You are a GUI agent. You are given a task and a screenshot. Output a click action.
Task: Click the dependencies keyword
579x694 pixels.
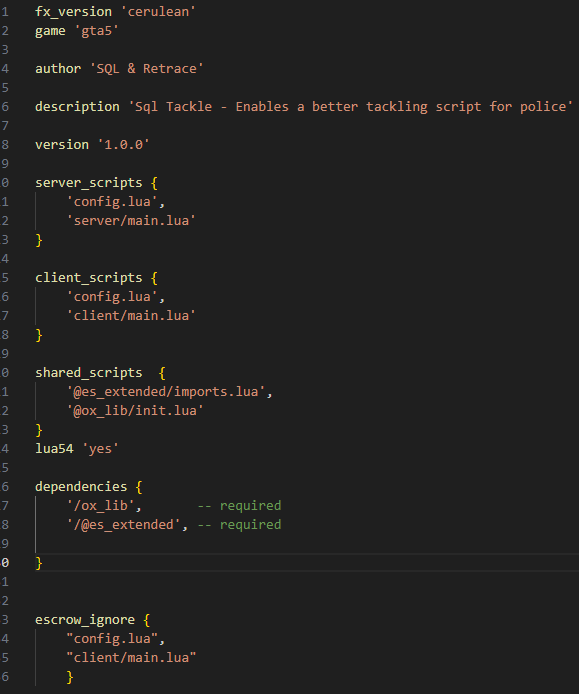81,487
